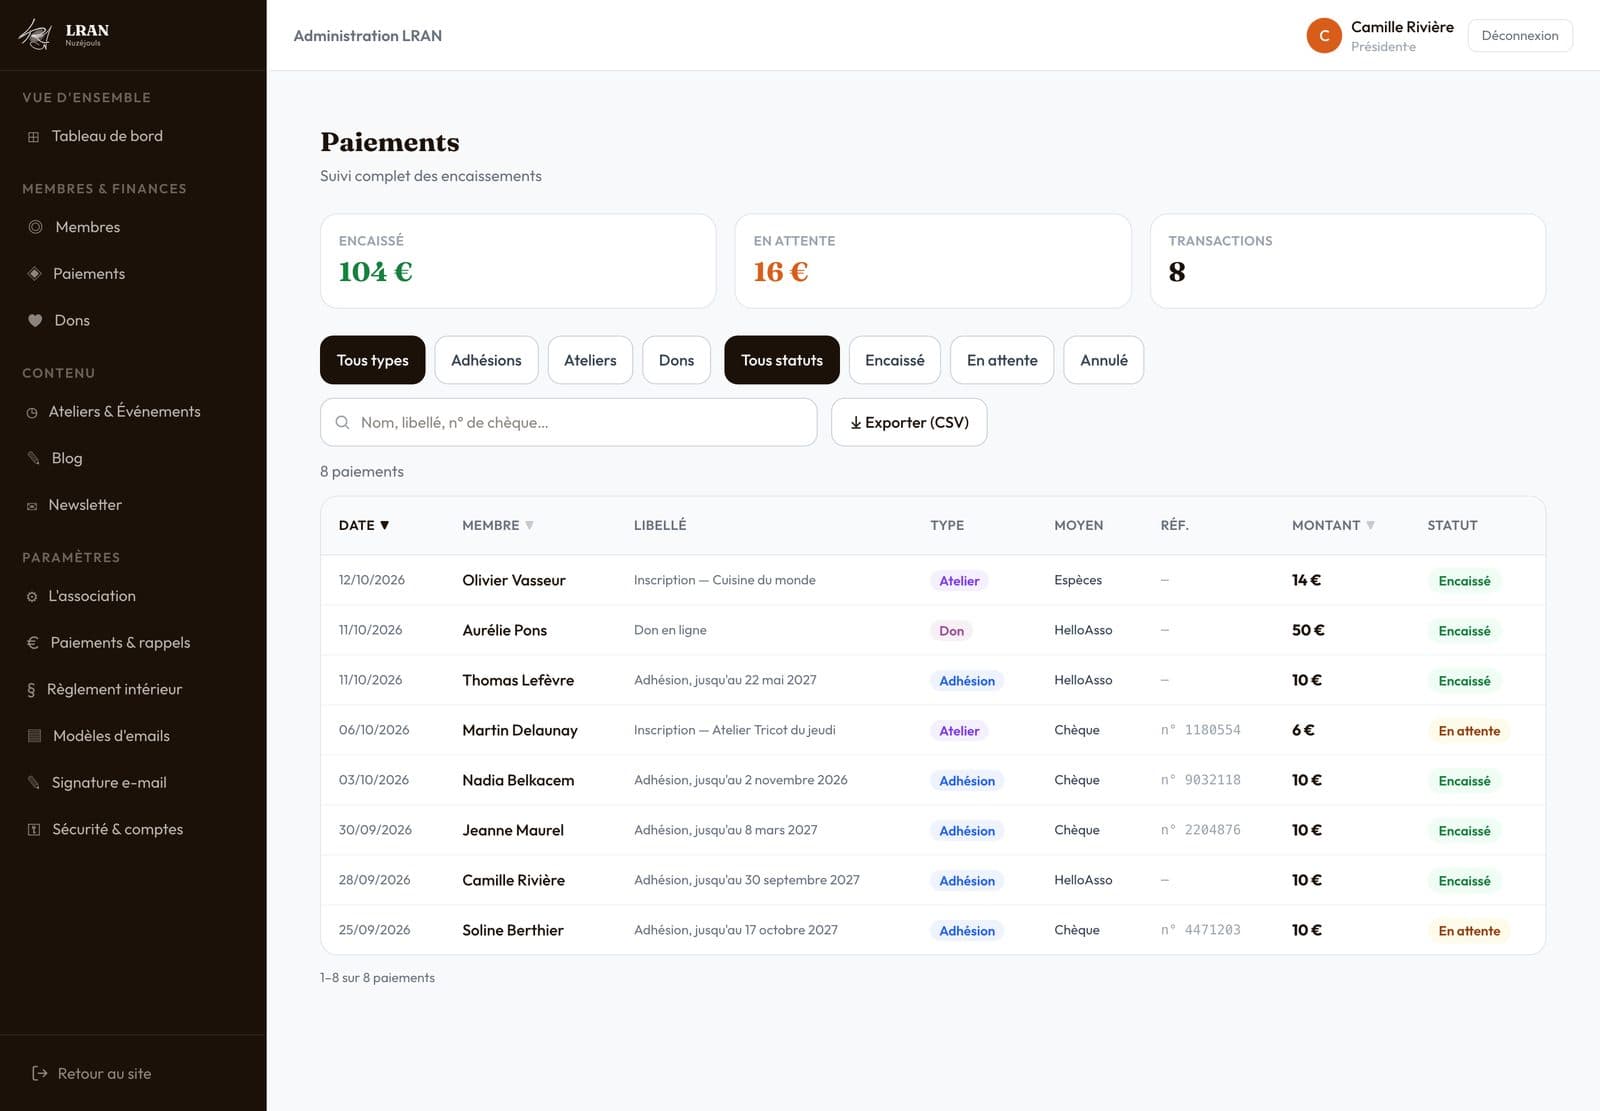Click the search magnifier icon
The width and height of the screenshot is (1600, 1111).
coord(342,422)
